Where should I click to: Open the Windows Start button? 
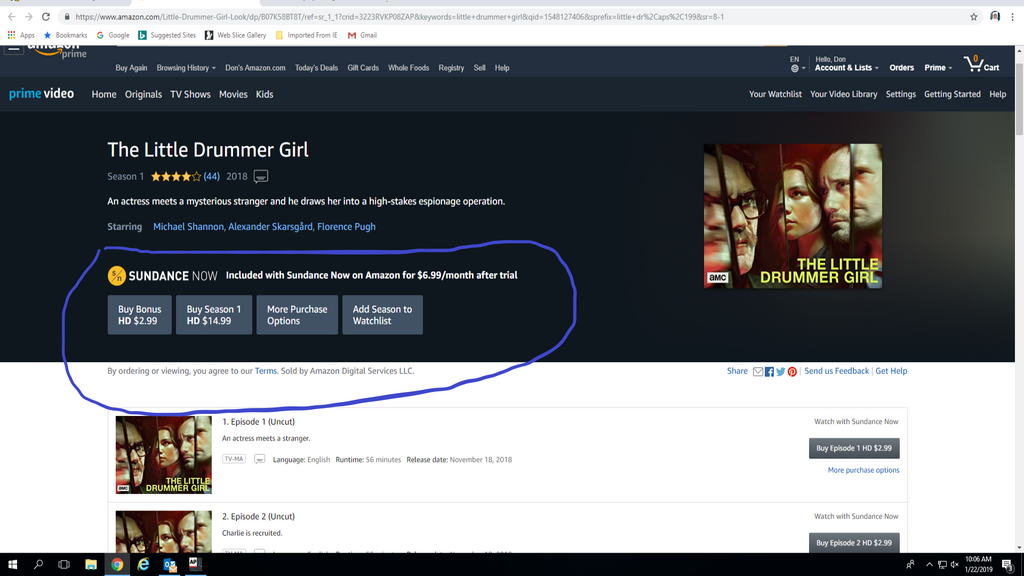coord(12,564)
